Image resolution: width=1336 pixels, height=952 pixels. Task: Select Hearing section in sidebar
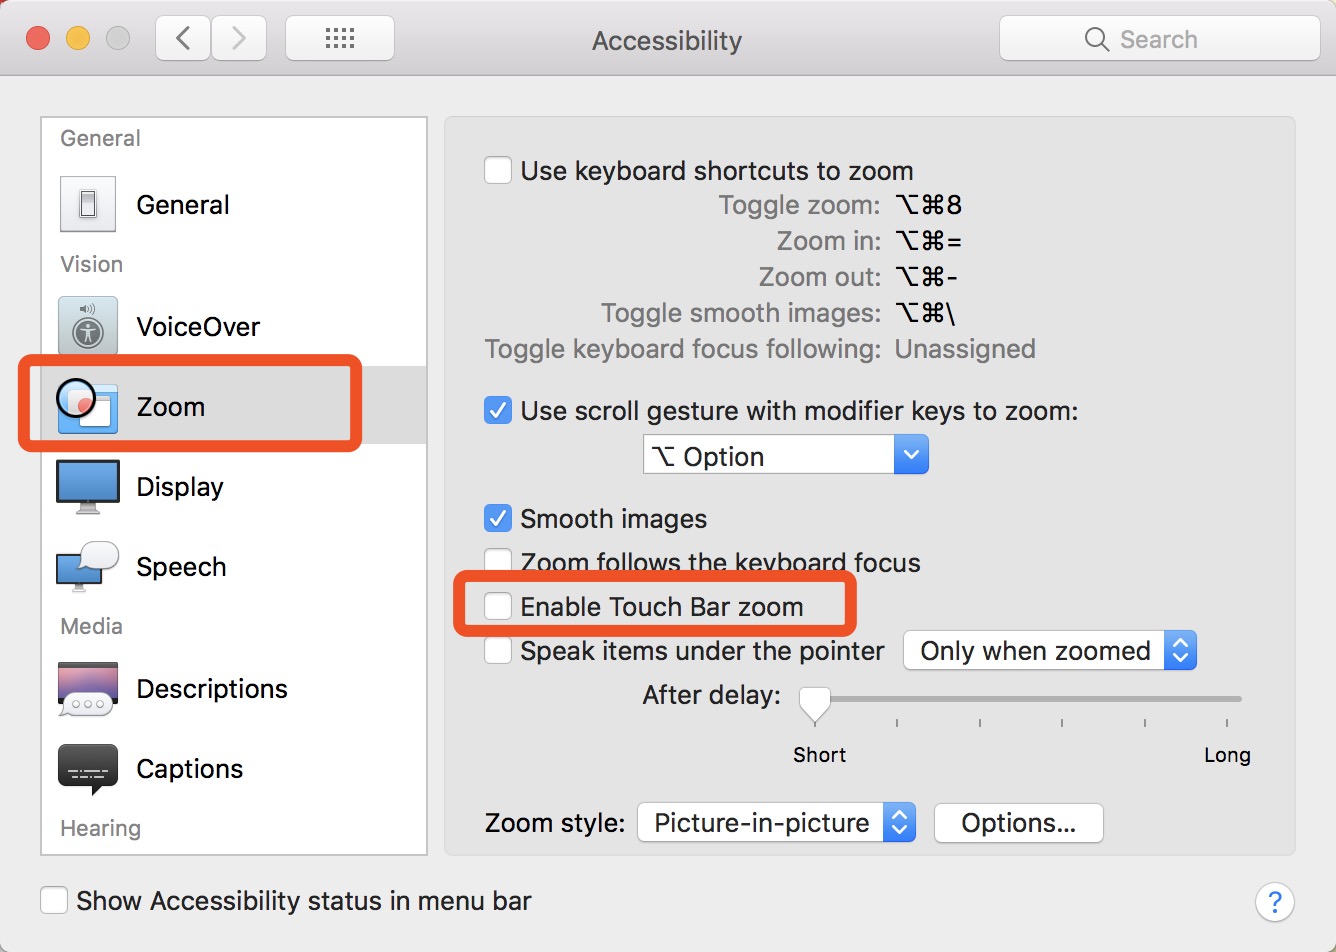(x=100, y=828)
